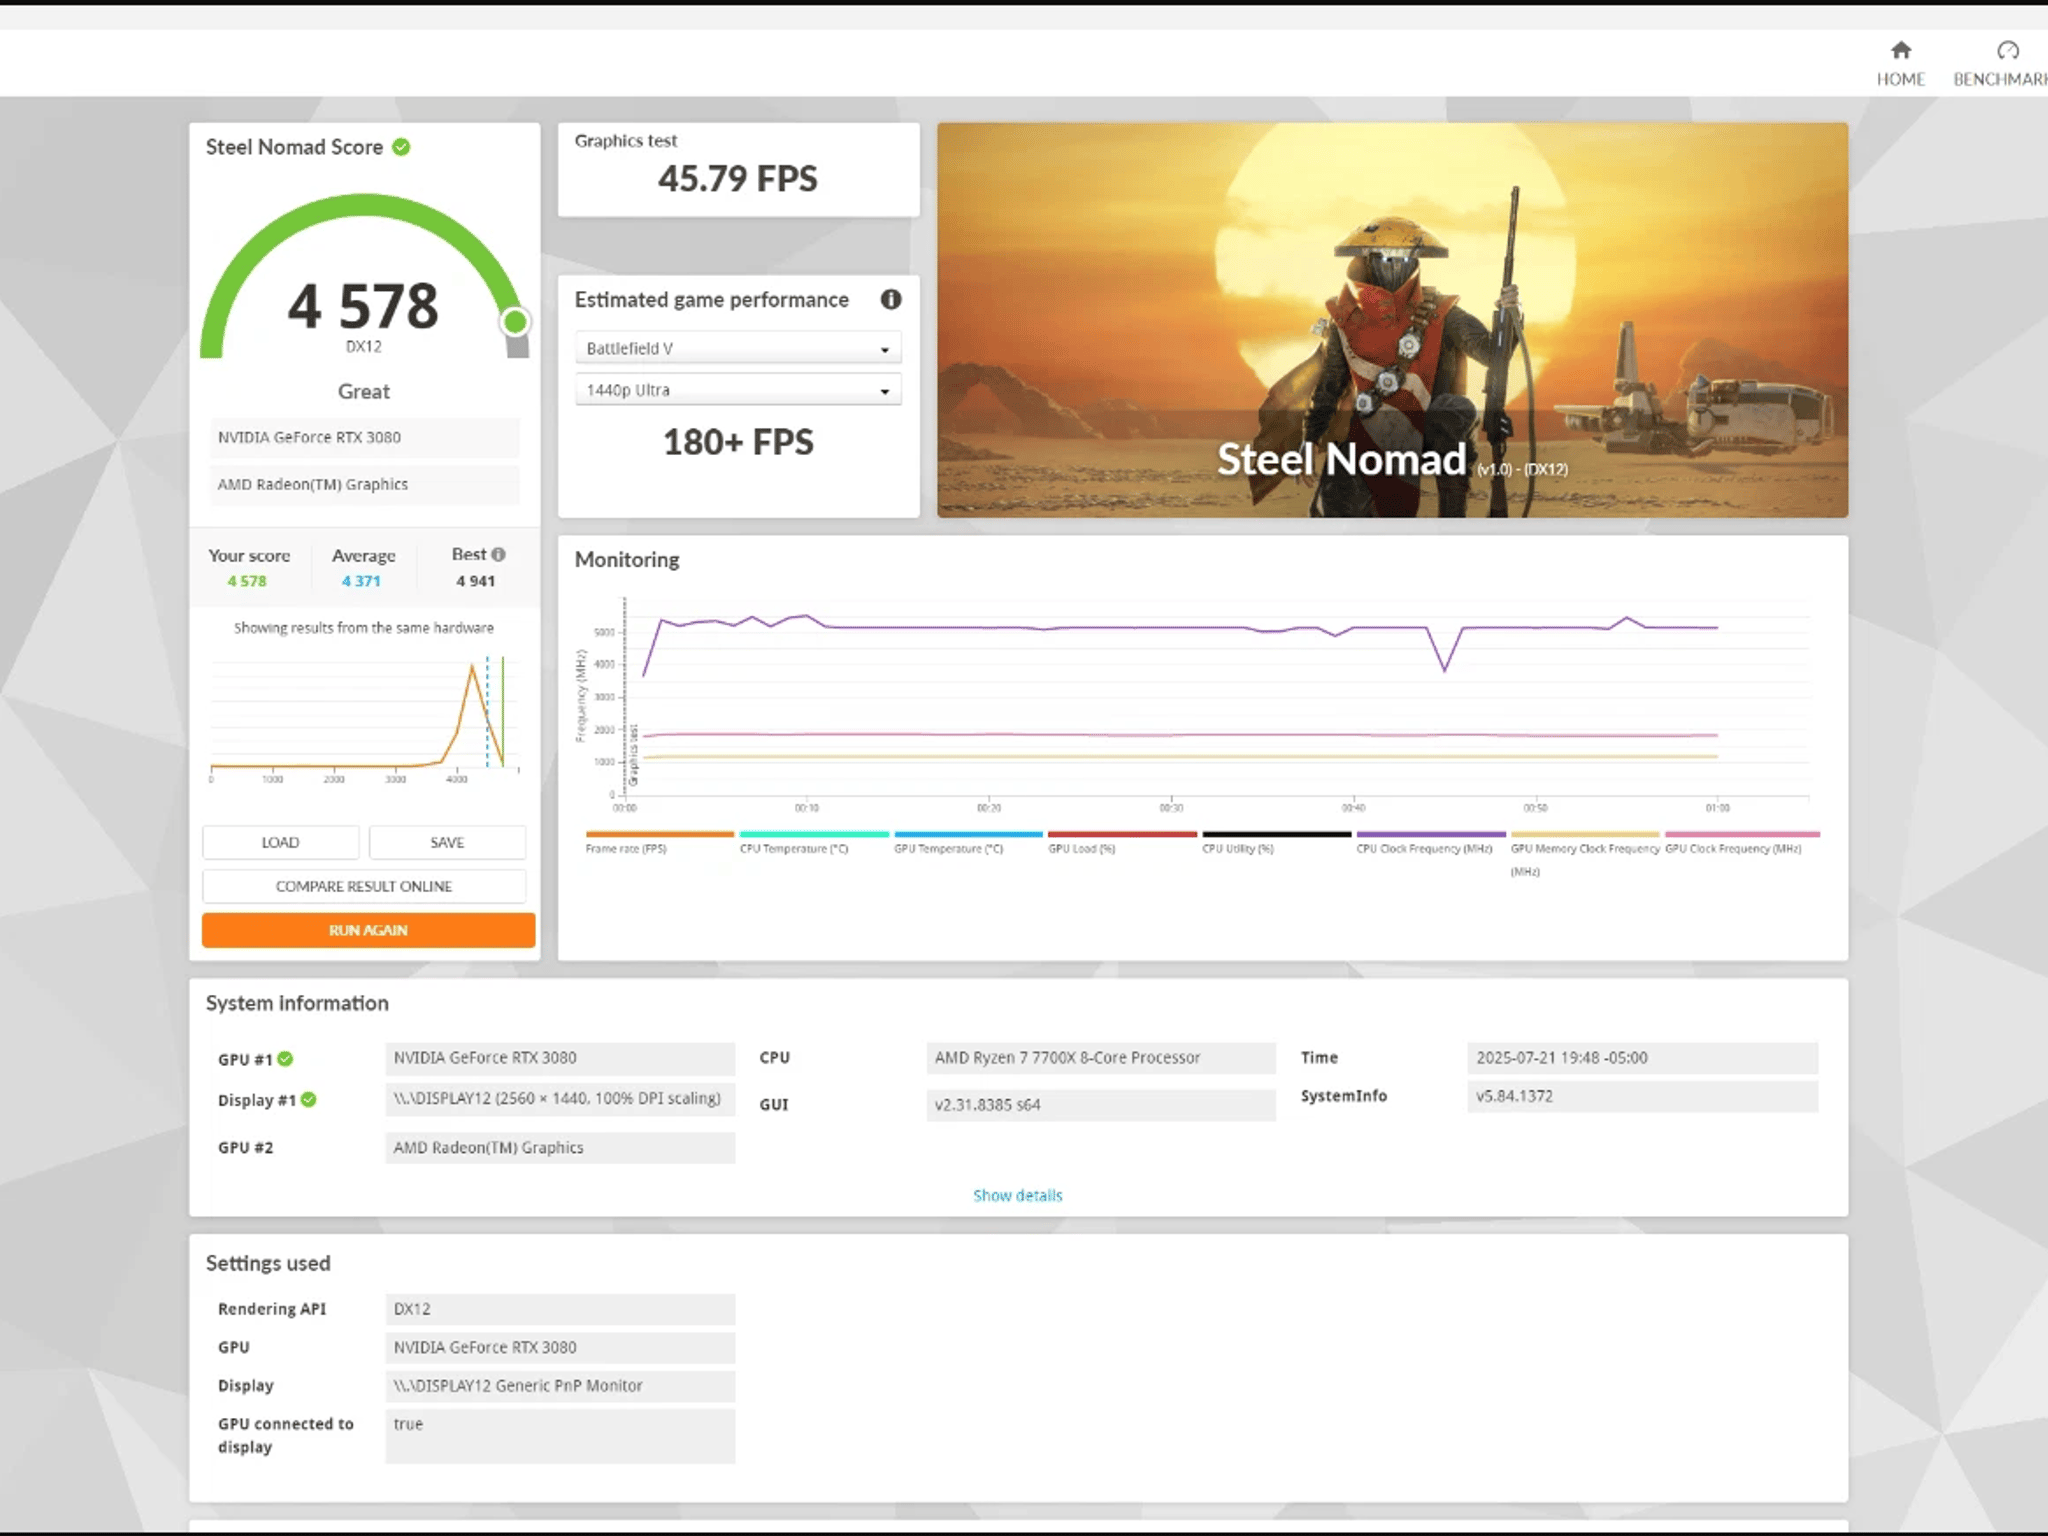Click the orange RUN AGAIN button
Viewport: 2048px width, 1536px height.
(368, 930)
